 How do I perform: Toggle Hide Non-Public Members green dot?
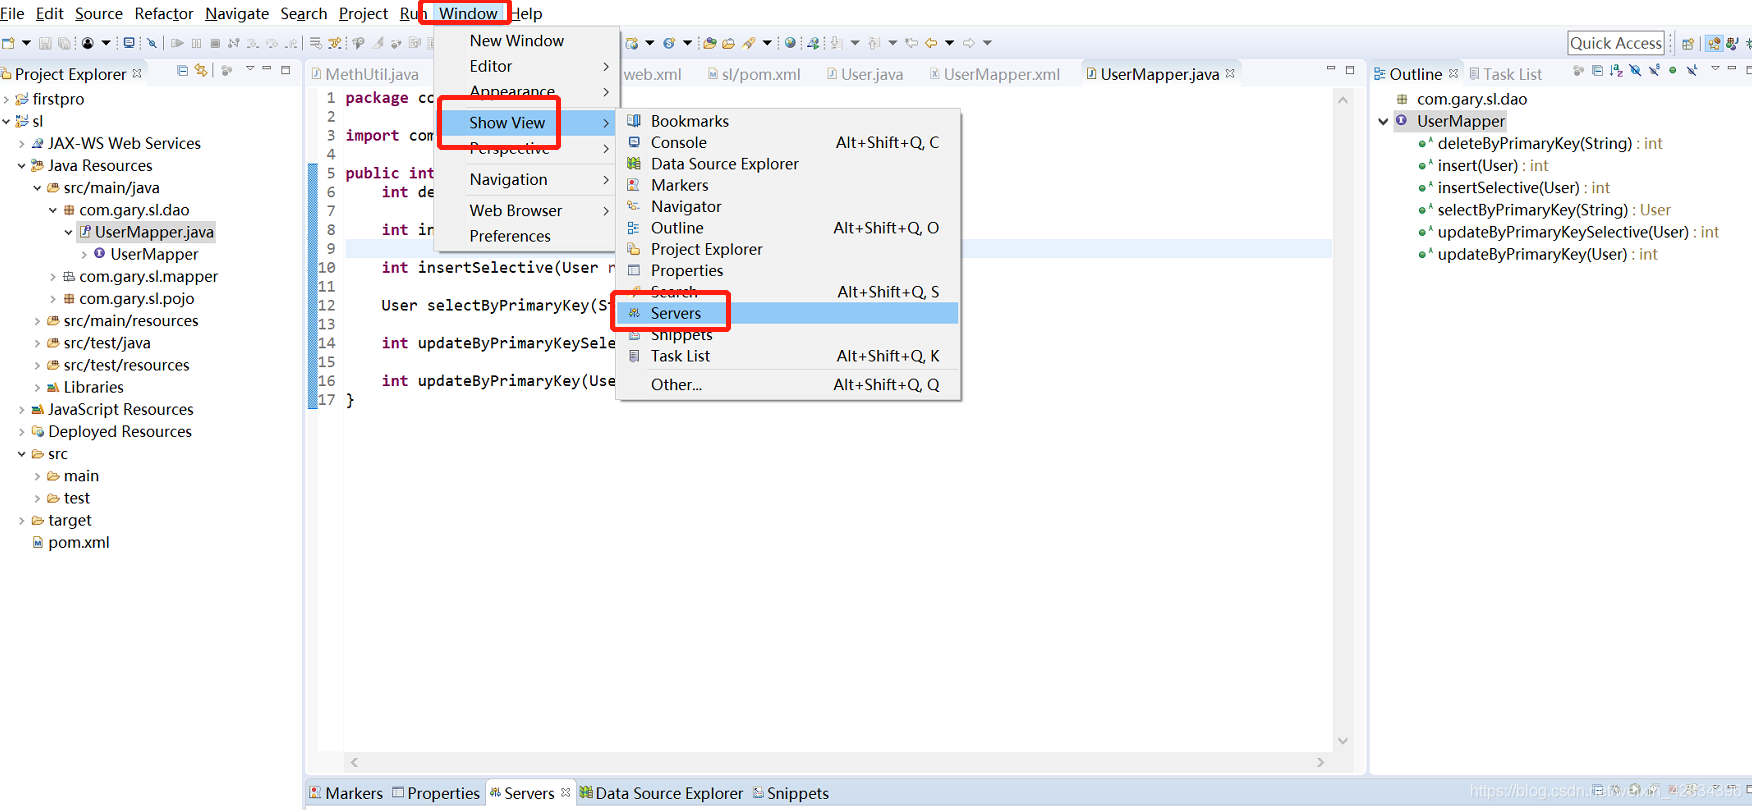pyautogui.click(x=1672, y=70)
